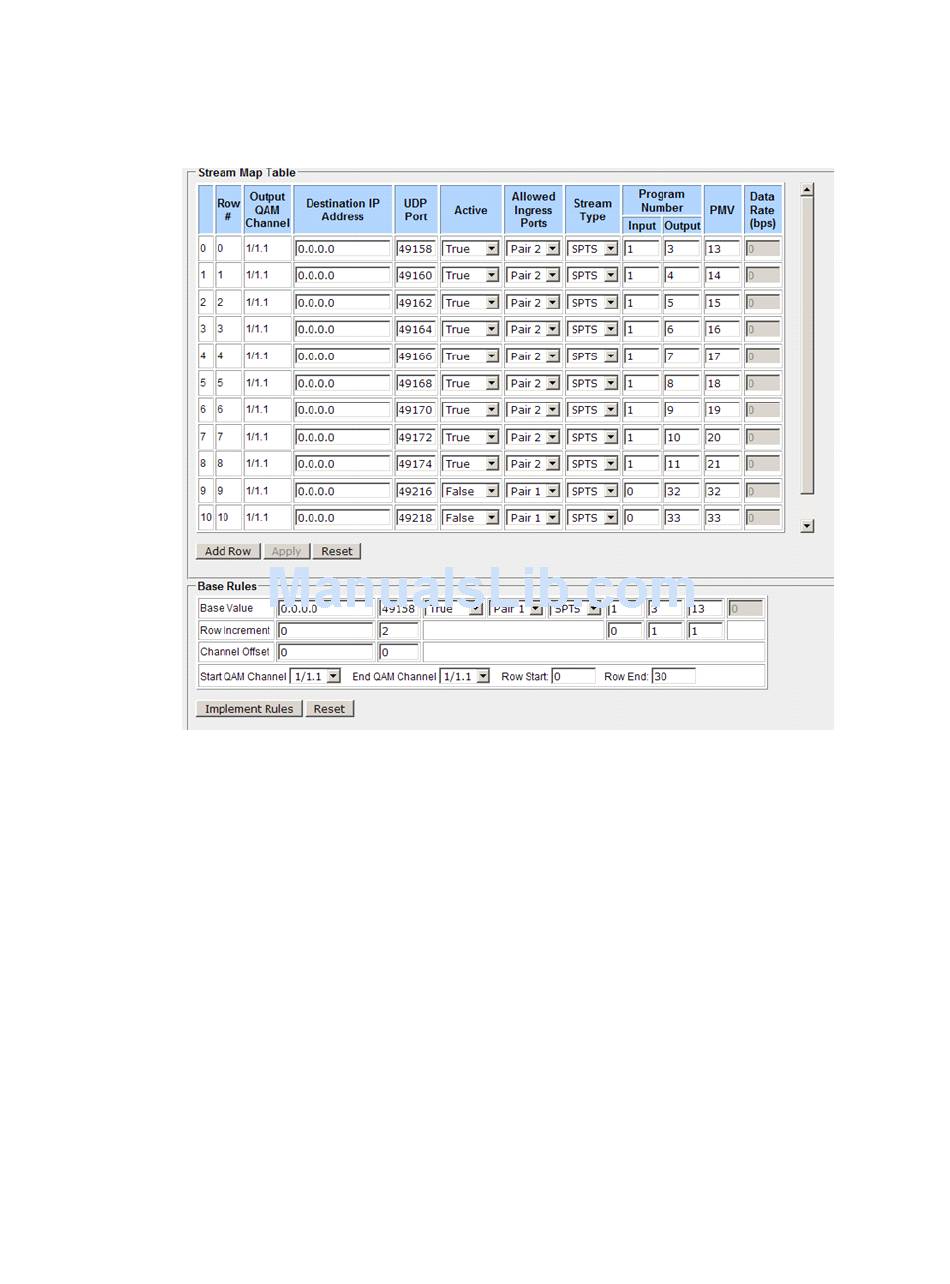
Task: Open the Start QAM Channel dropdown
Action: point(316,677)
